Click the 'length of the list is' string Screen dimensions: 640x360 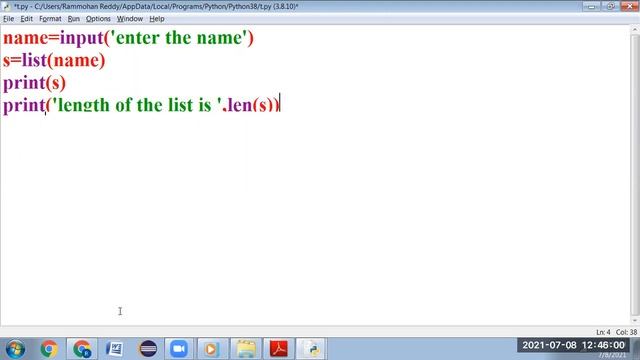pyautogui.click(x=137, y=105)
